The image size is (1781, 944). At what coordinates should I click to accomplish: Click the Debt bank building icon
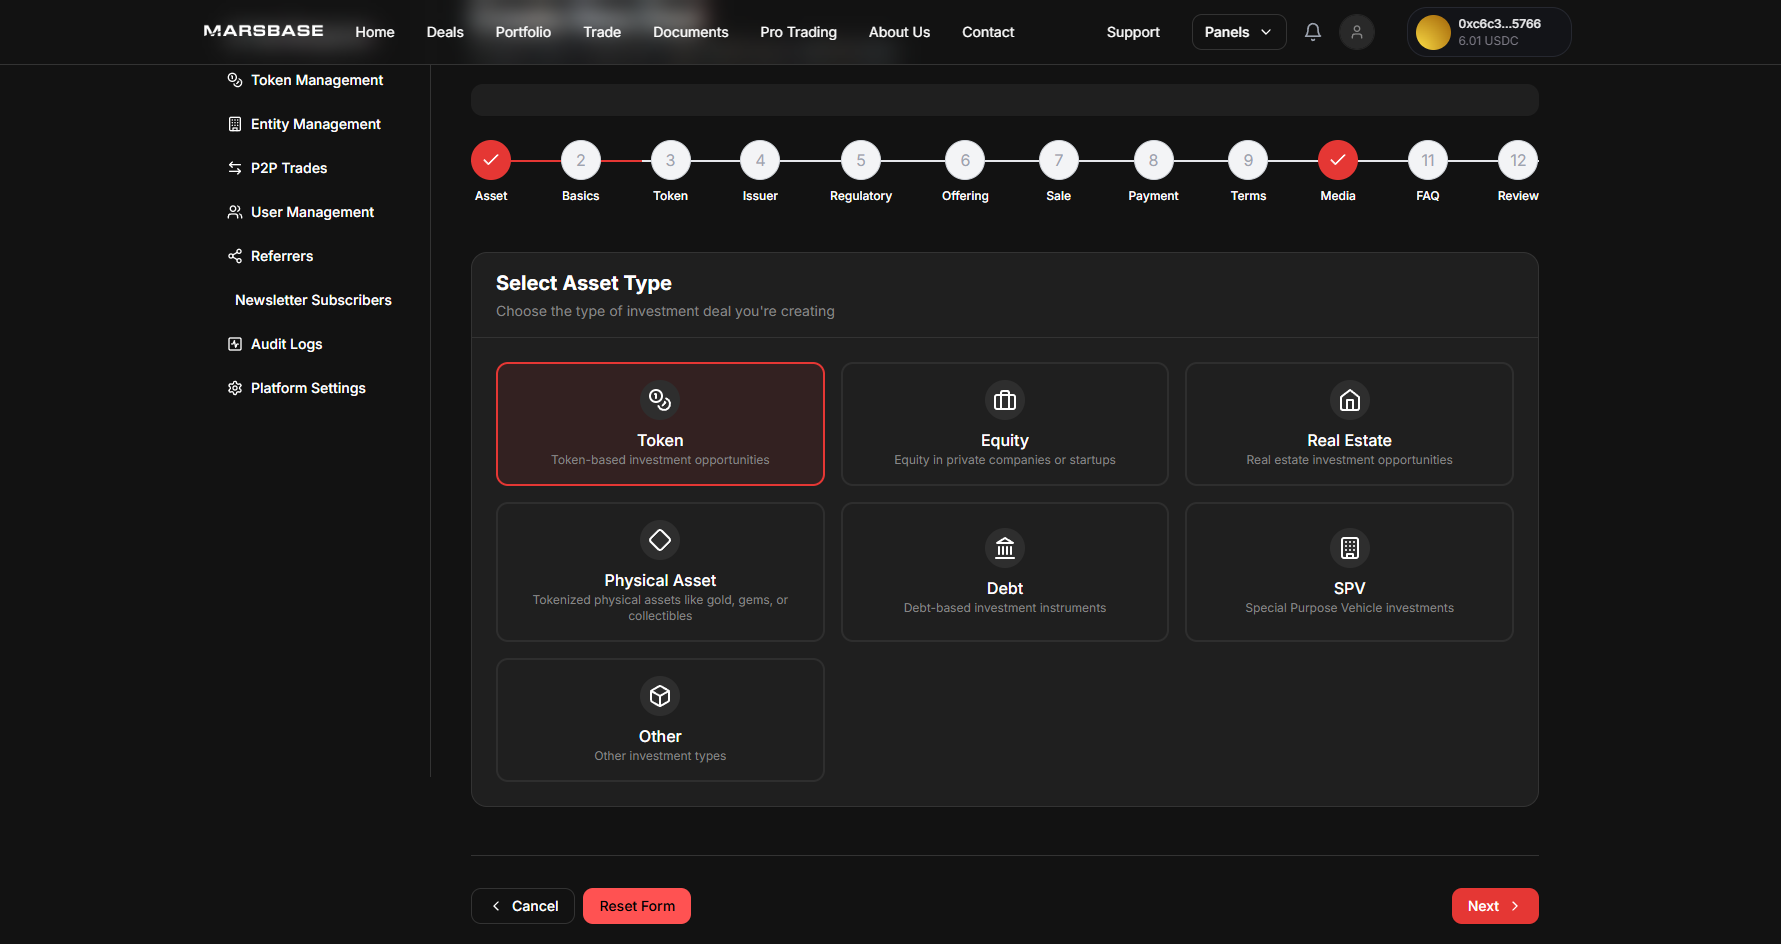(1004, 548)
